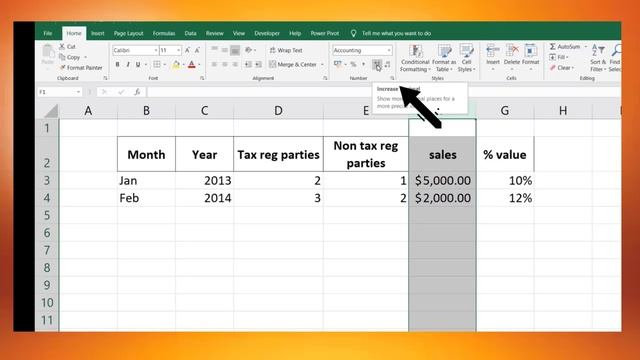
Task: Align text left in Alignment group
Action: point(214,64)
